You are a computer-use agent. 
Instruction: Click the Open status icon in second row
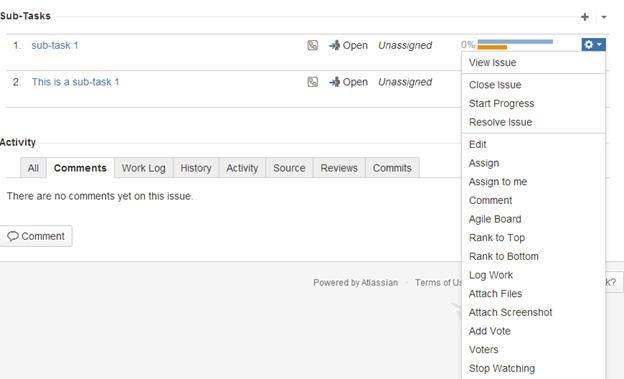pyautogui.click(x=334, y=82)
